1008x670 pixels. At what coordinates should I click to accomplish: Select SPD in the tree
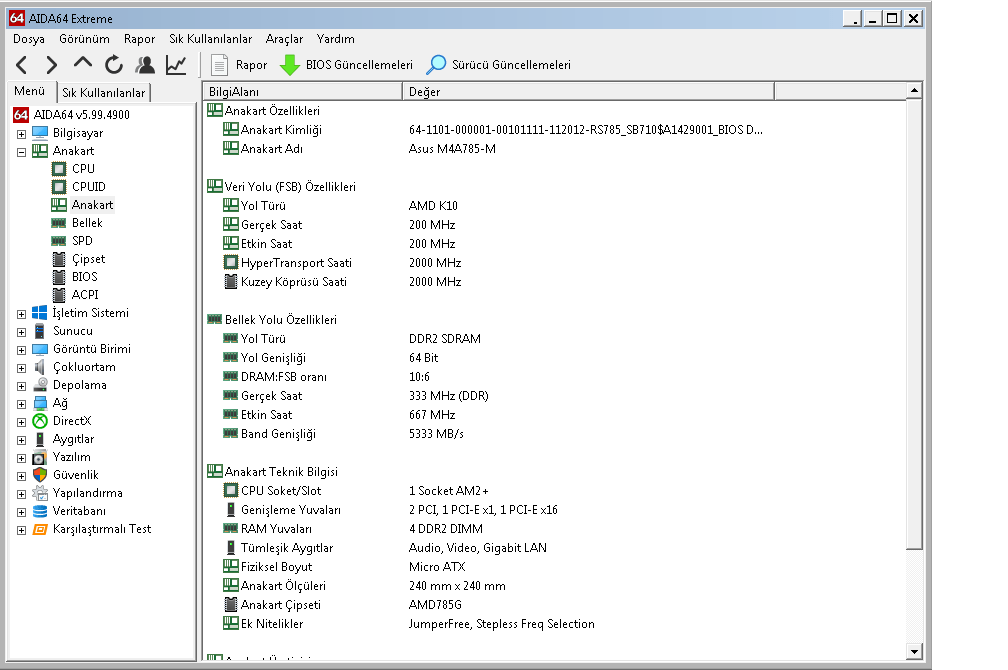click(82, 240)
